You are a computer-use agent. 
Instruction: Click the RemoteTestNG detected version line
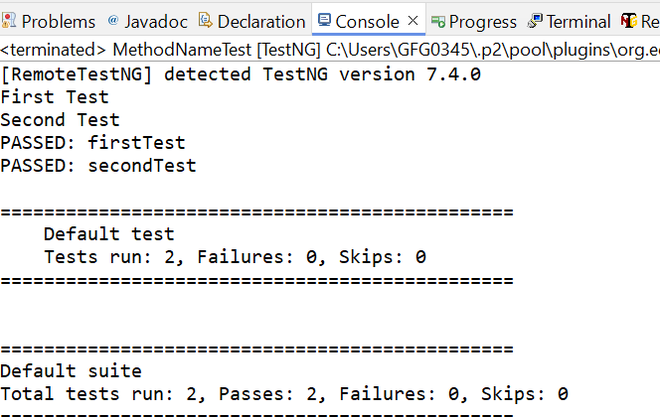241,75
